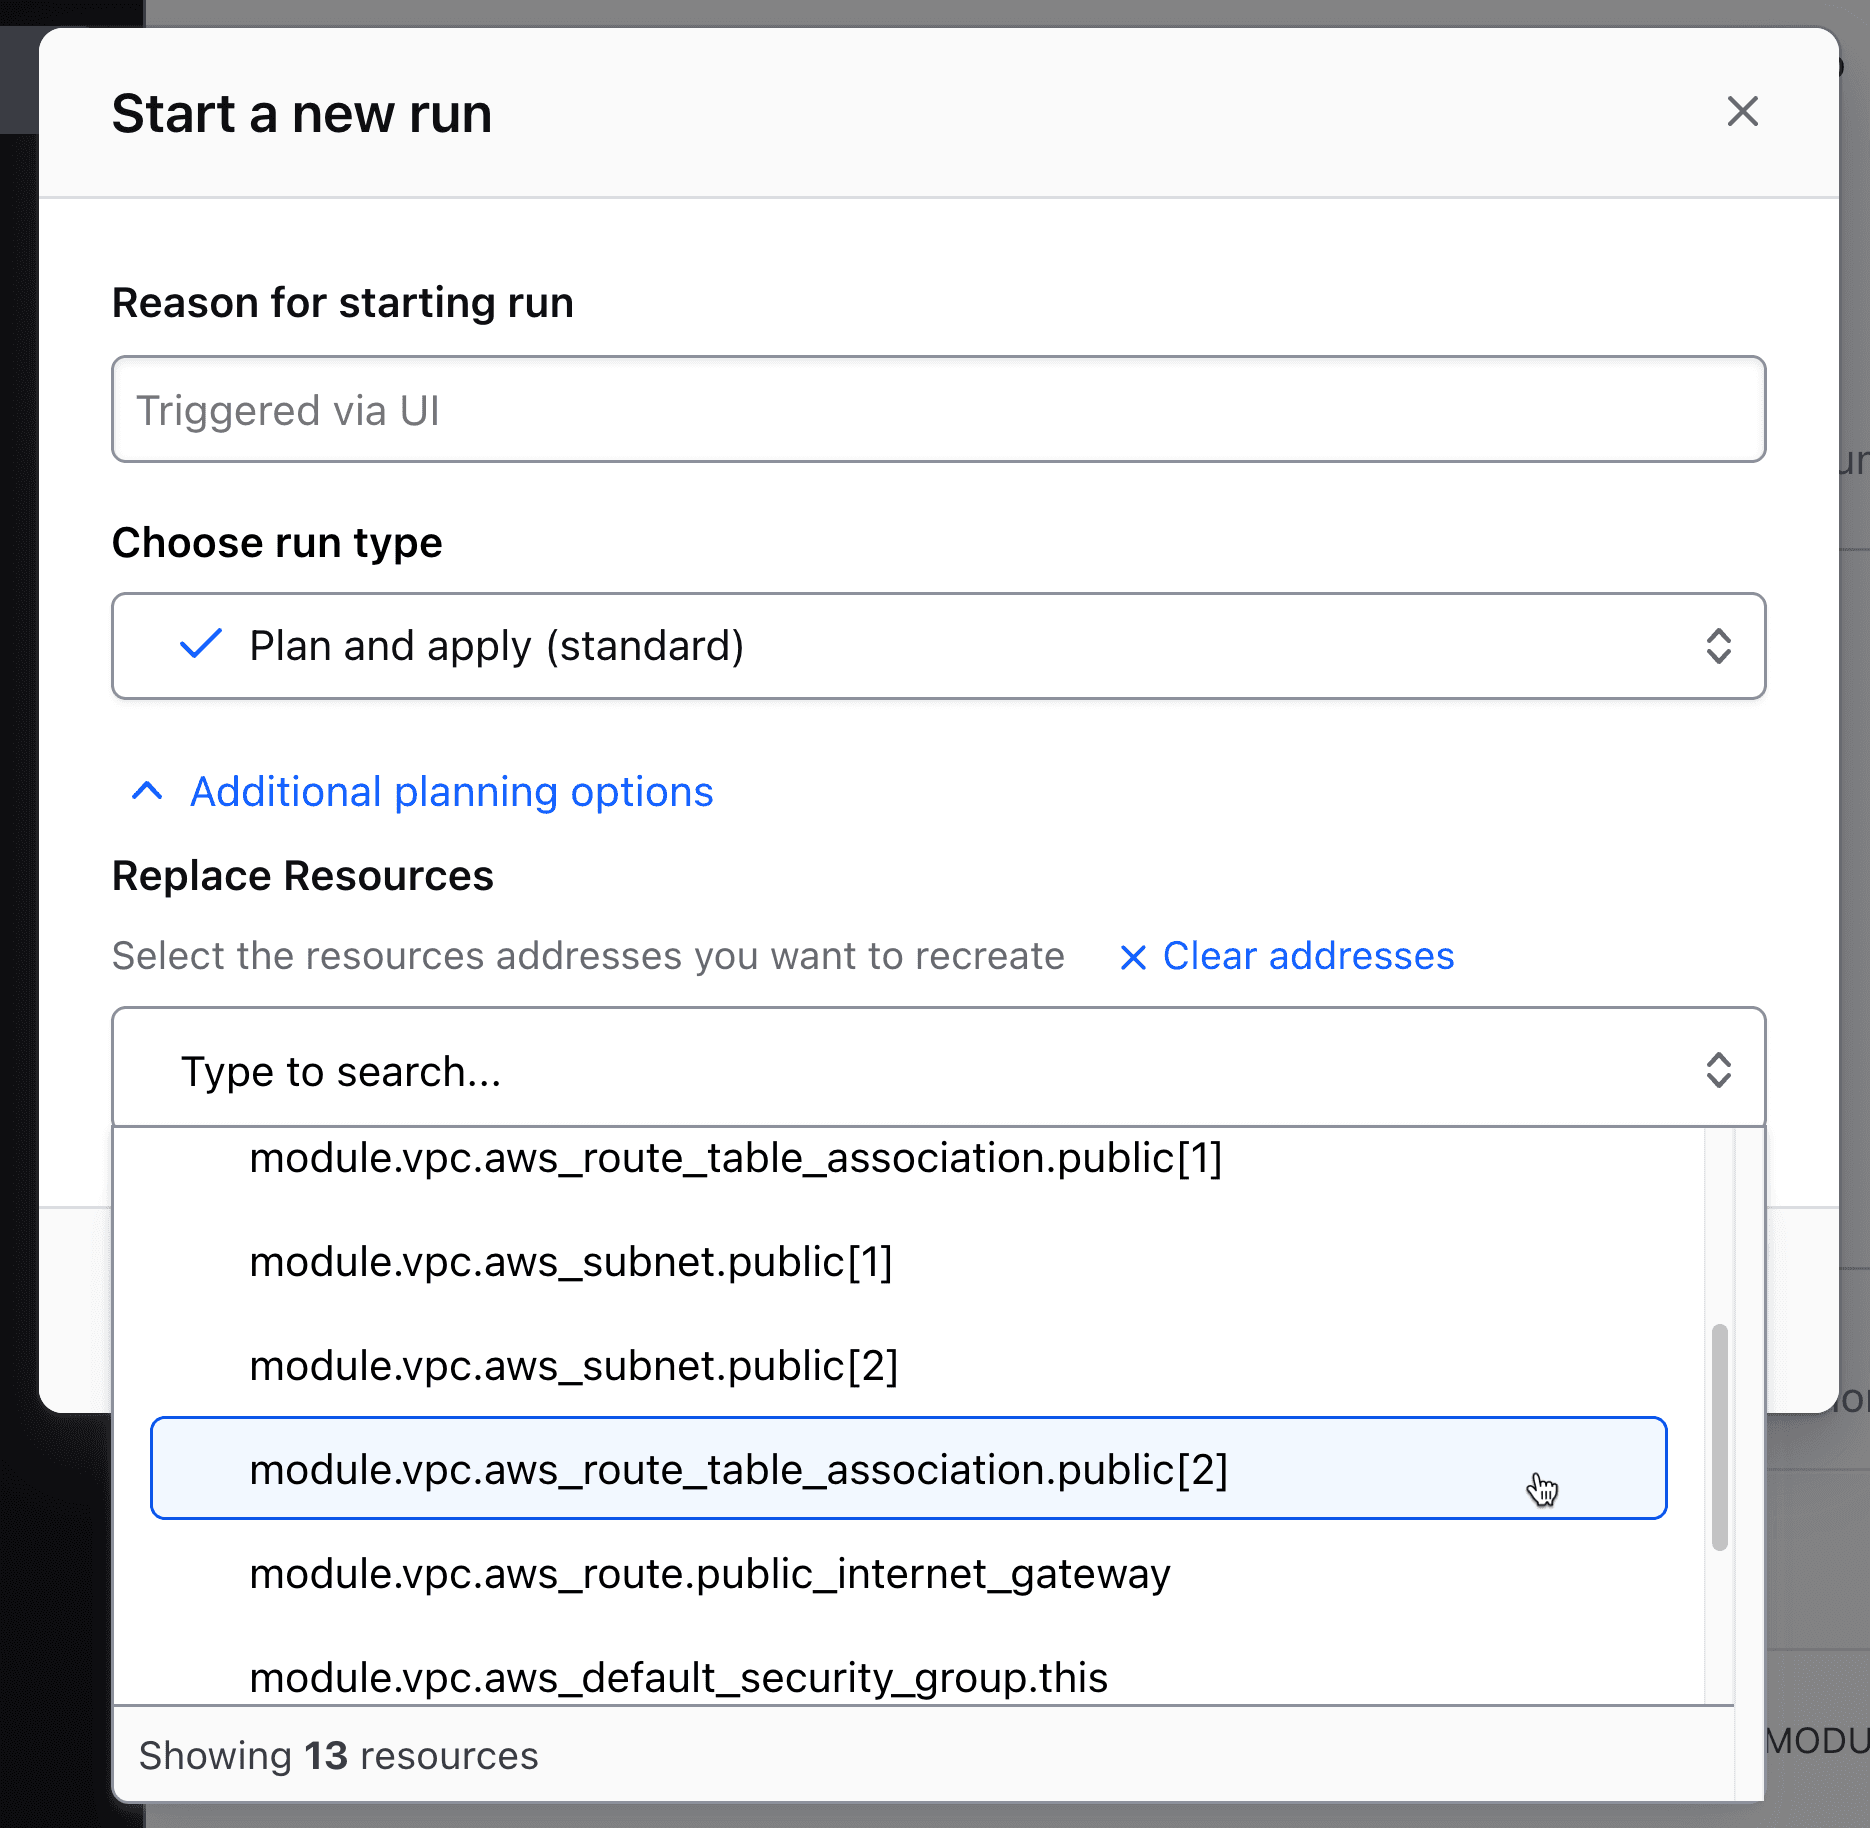Select module.vpc.aws_default_security_group.this resource
Image resolution: width=1870 pixels, height=1828 pixels.
click(678, 1677)
